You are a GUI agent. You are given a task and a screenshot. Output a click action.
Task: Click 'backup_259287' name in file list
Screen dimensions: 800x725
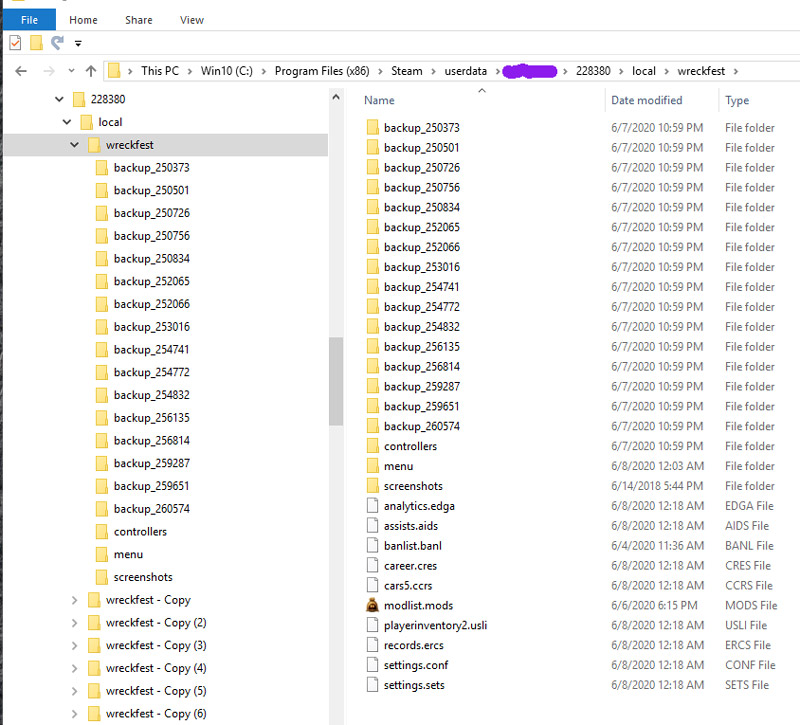(x=421, y=386)
